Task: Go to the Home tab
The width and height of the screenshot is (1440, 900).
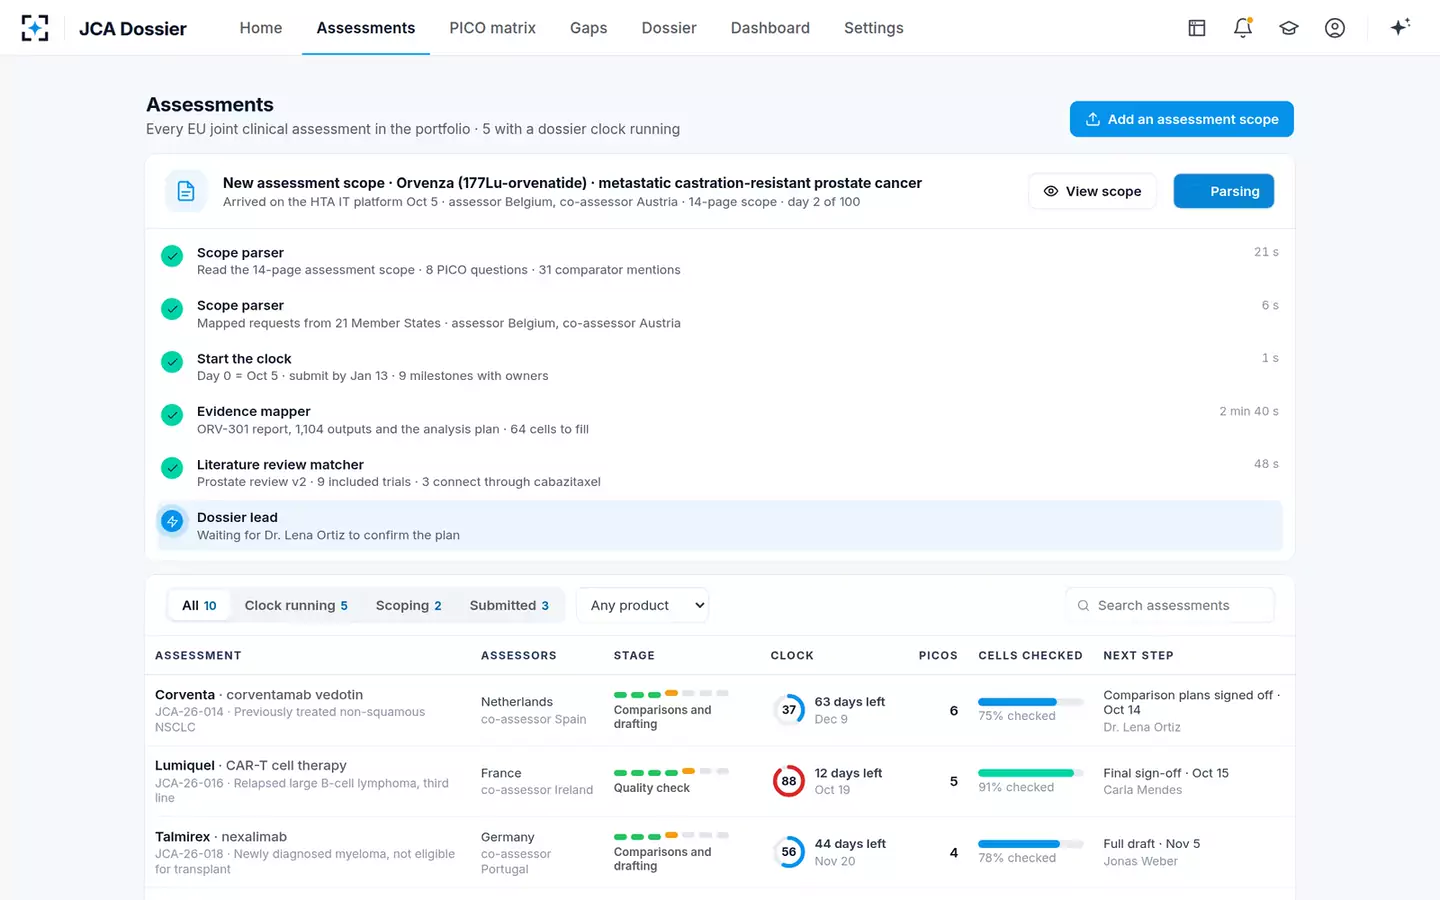Action: (x=261, y=28)
